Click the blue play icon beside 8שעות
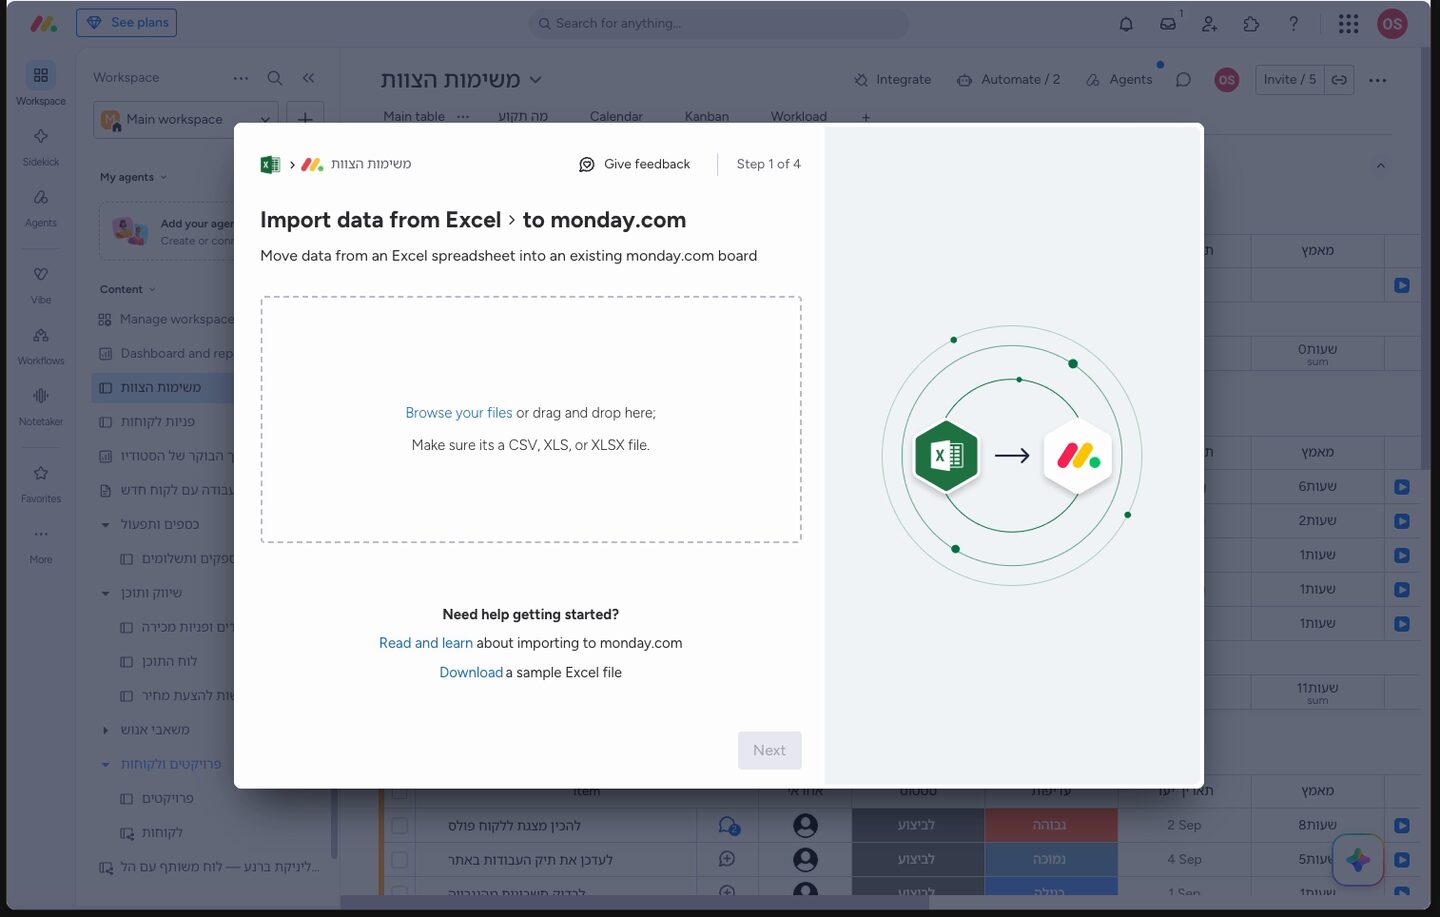Screen dimensions: 1440x917 [1402, 826]
